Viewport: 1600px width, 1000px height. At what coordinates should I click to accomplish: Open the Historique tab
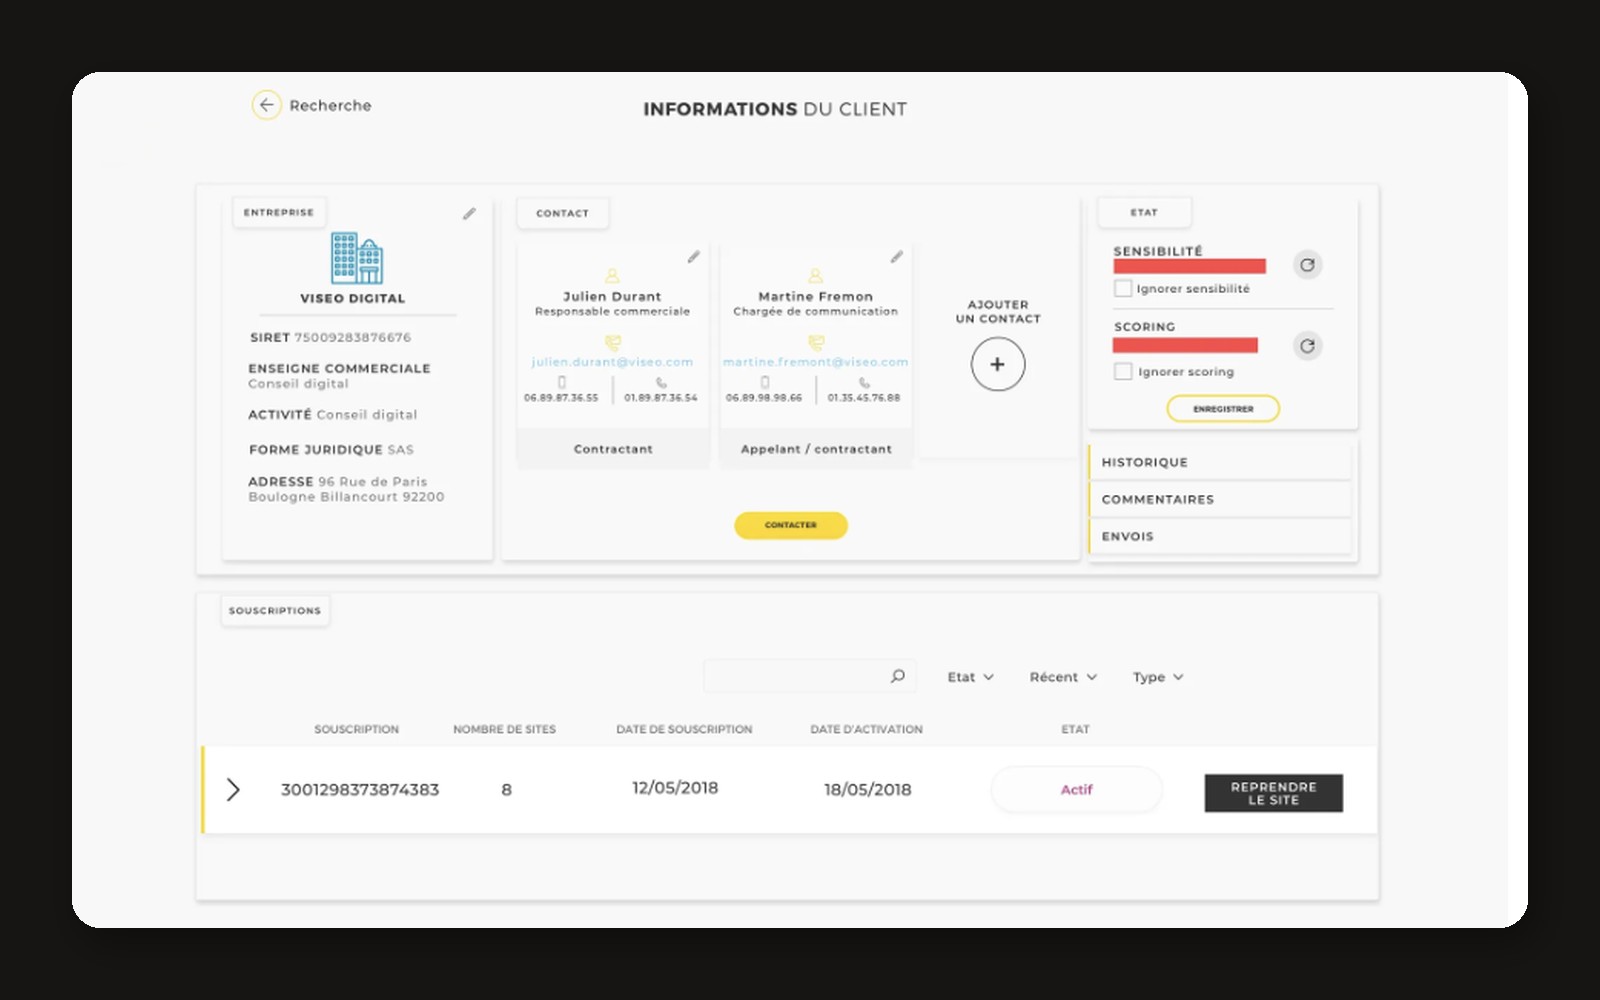pos(1219,462)
